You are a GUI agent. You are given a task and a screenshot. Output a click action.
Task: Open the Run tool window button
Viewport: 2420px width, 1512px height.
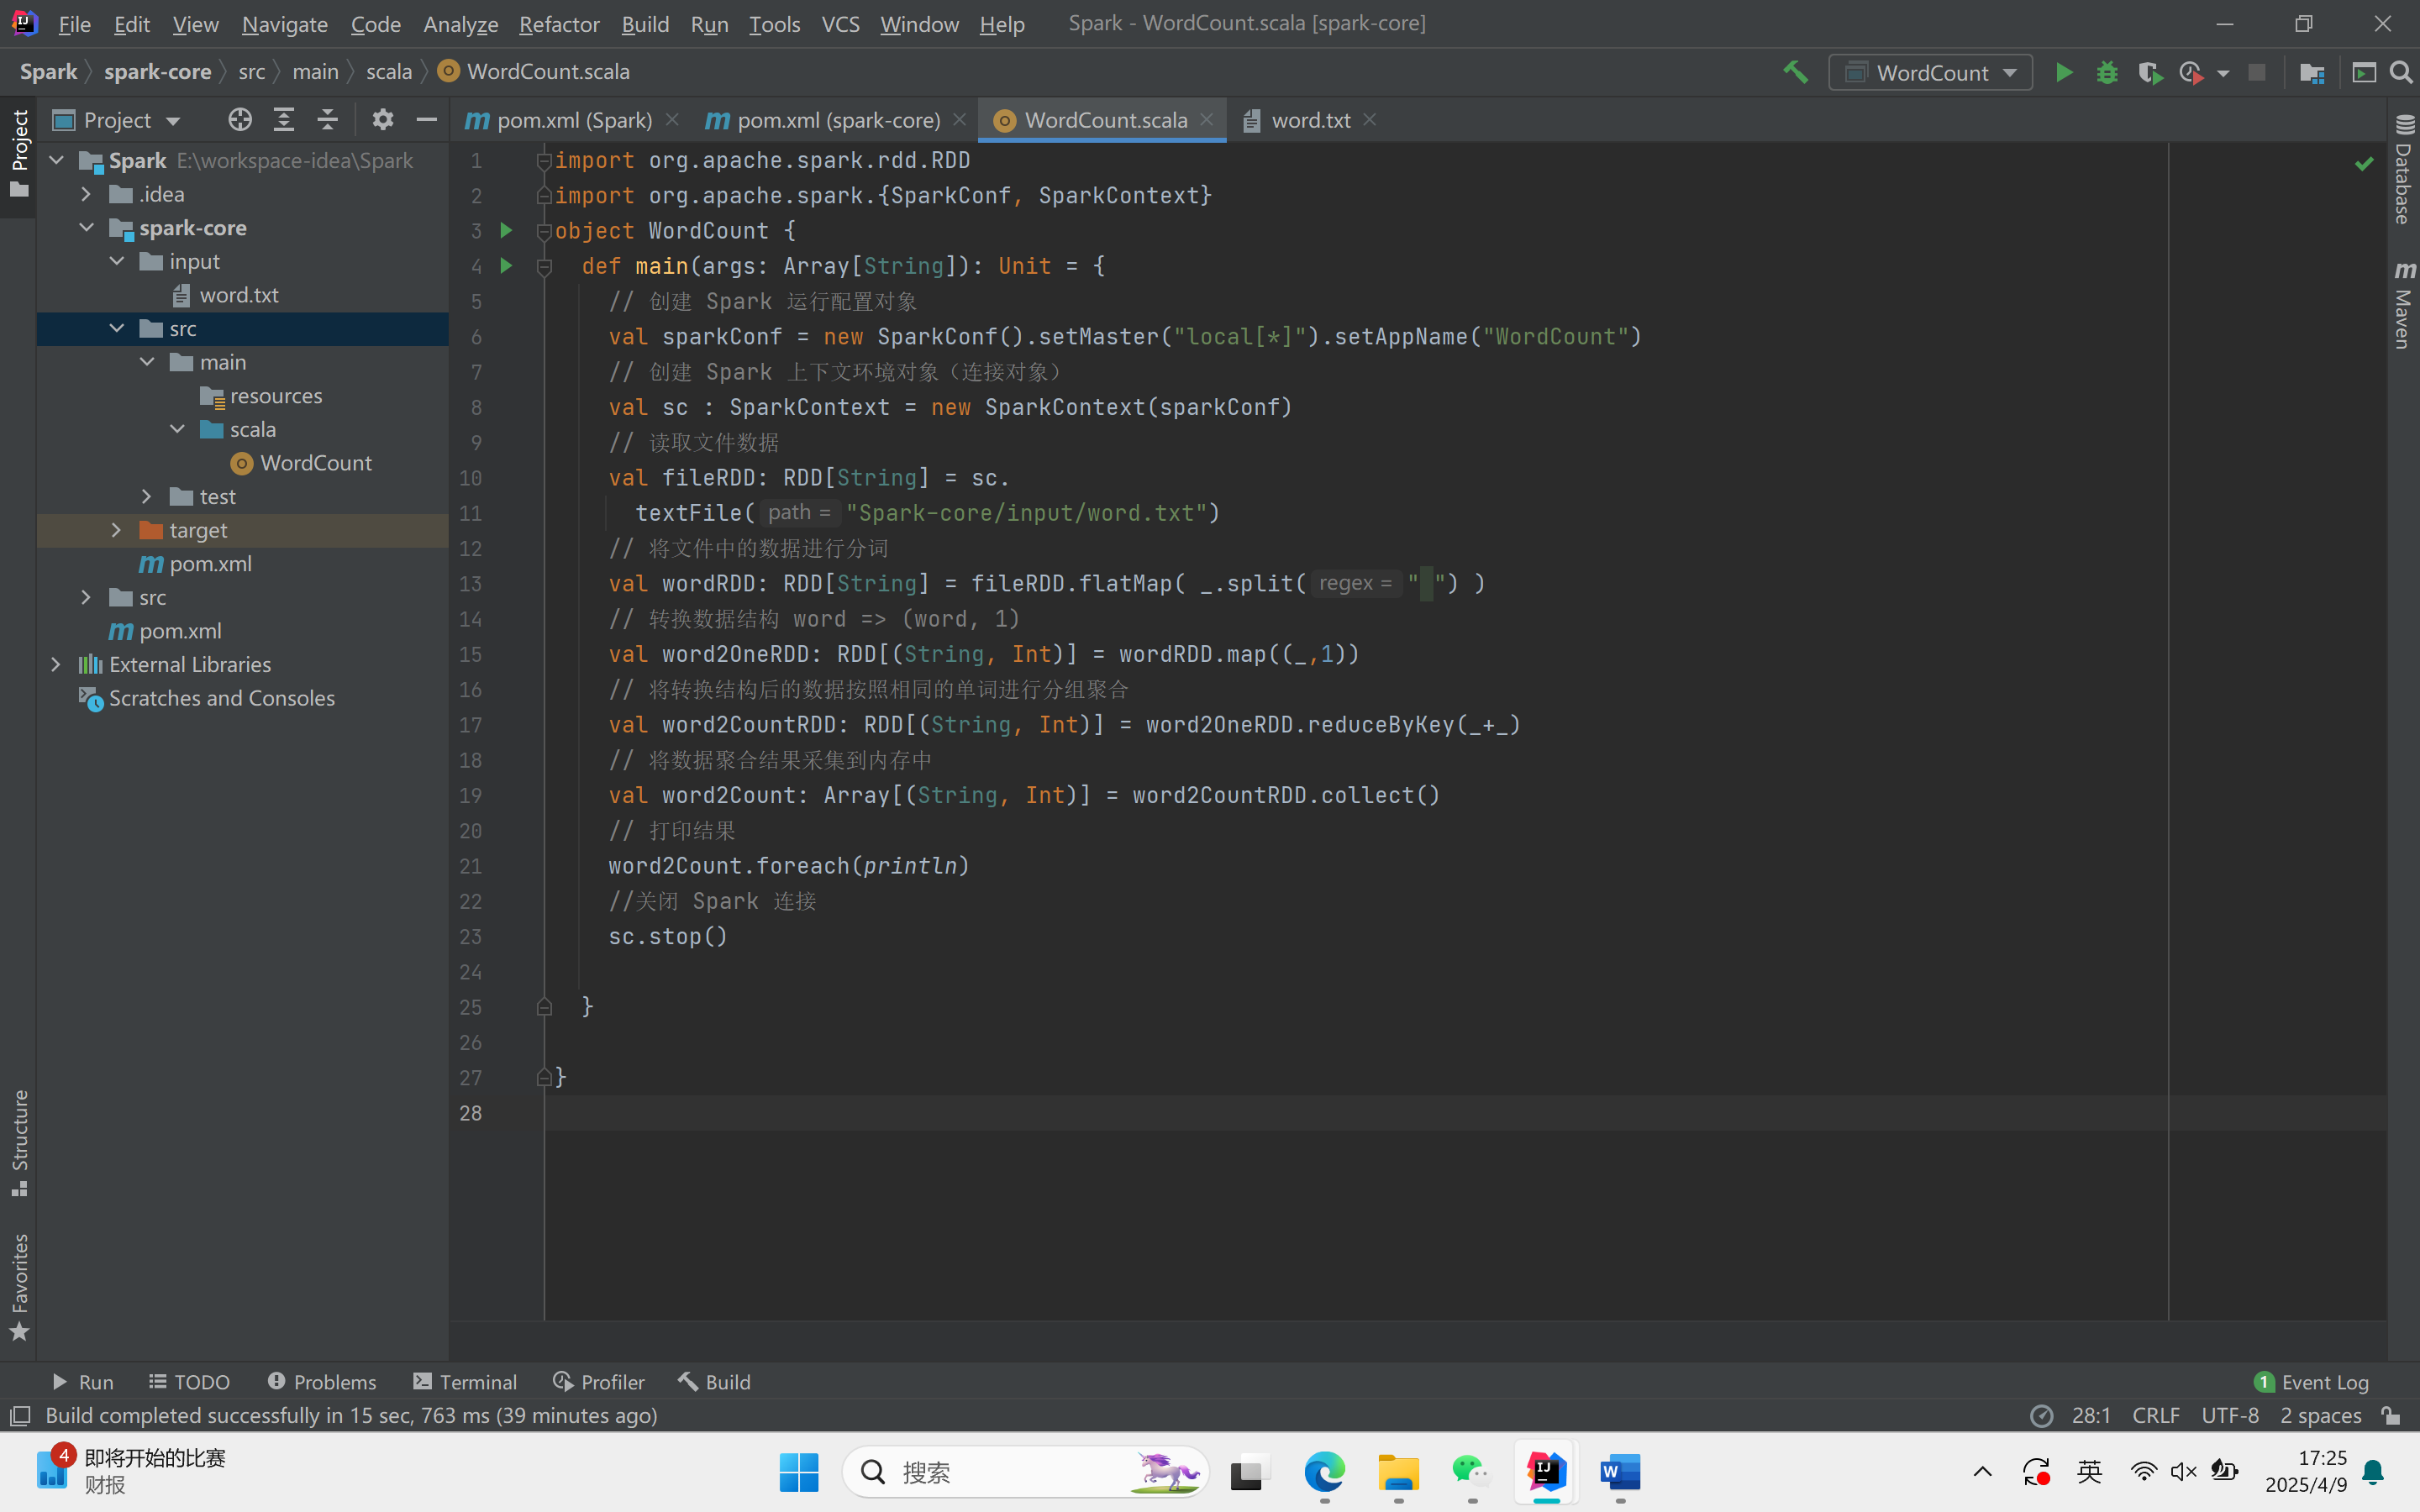pyautogui.click(x=82, y=1382)
